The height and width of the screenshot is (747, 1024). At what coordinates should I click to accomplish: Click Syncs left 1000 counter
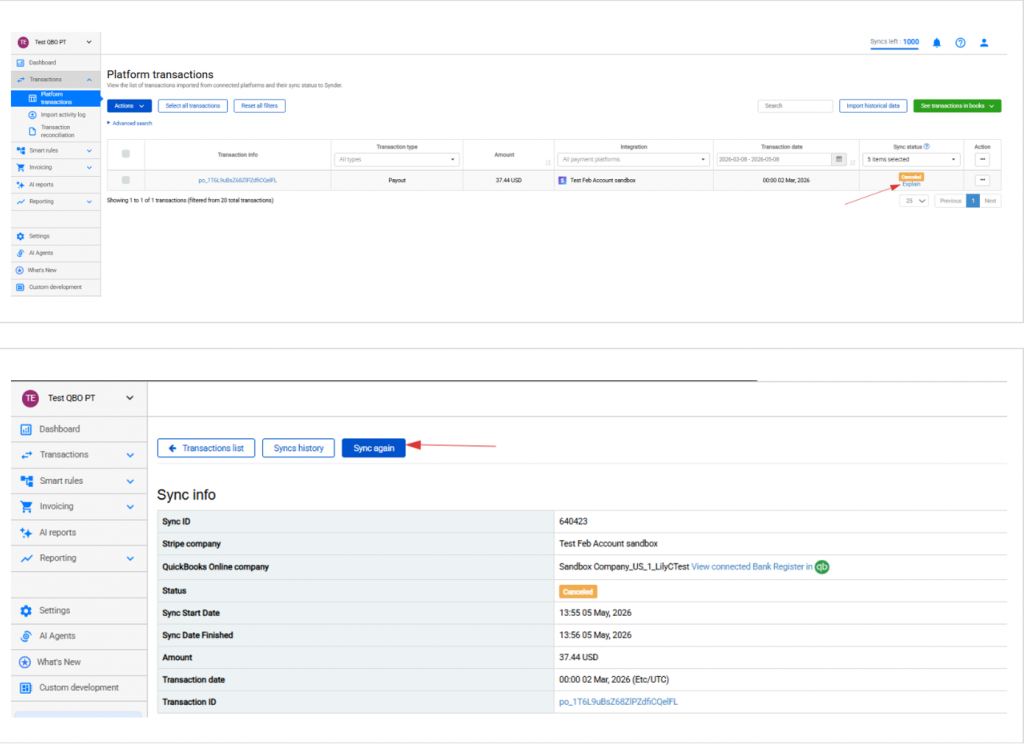(x=894, y=42)
